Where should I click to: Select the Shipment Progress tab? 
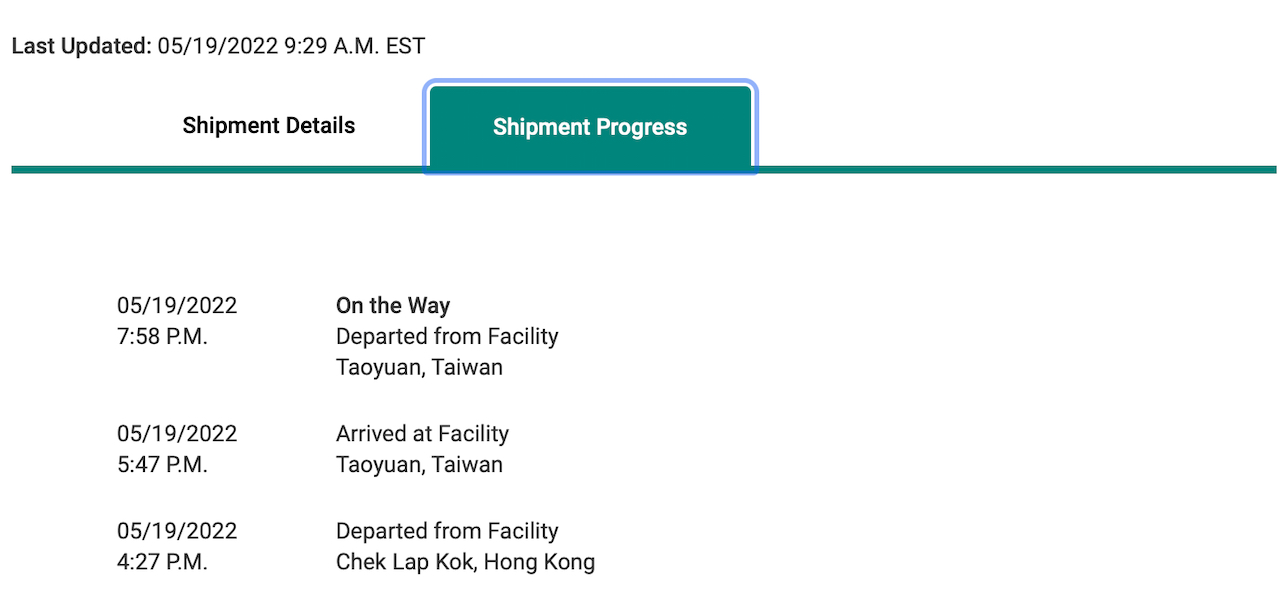(x=590, y=127)
